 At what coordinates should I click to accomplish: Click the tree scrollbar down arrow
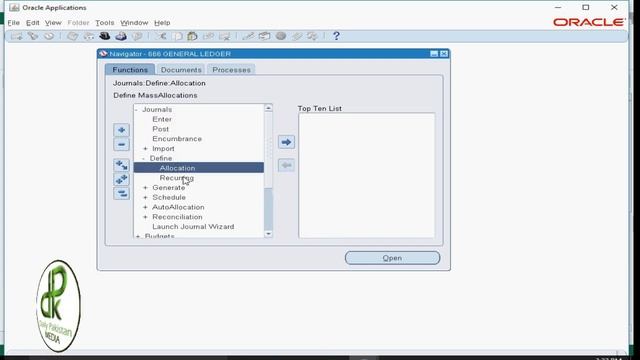(x=268, y=234)
